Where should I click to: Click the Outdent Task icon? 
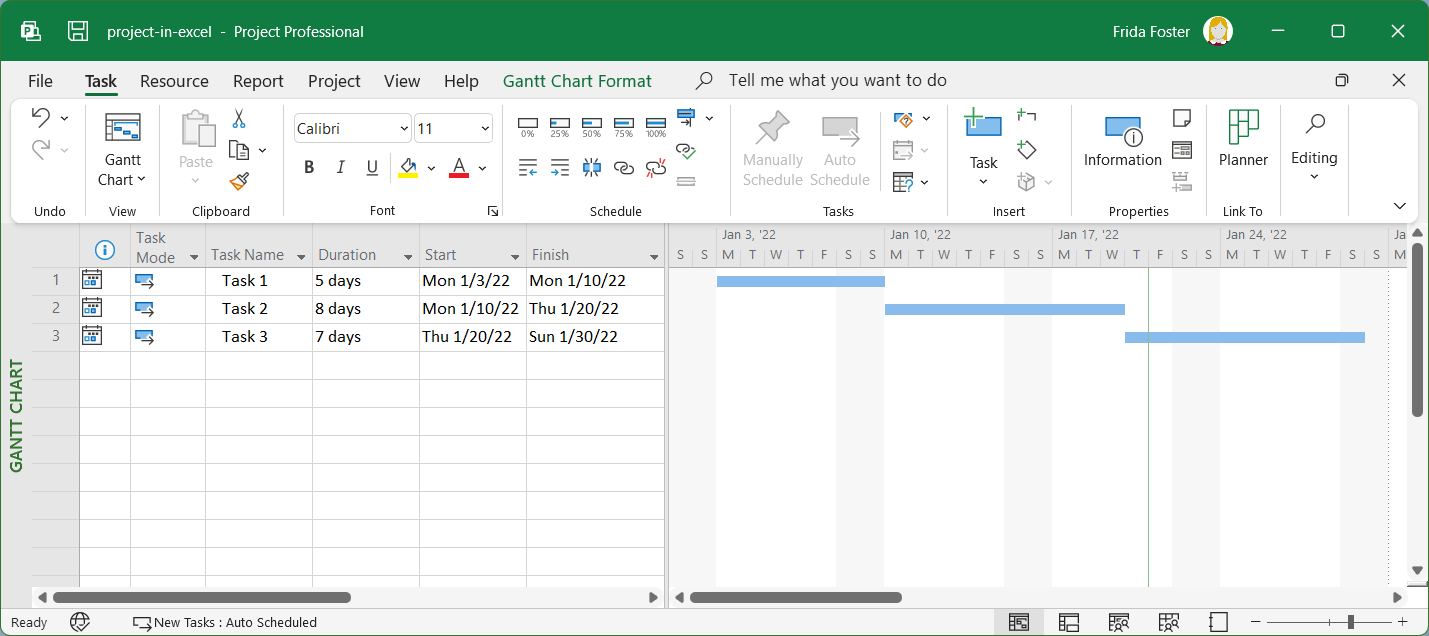pyautogui.click(x=528, y=167)
